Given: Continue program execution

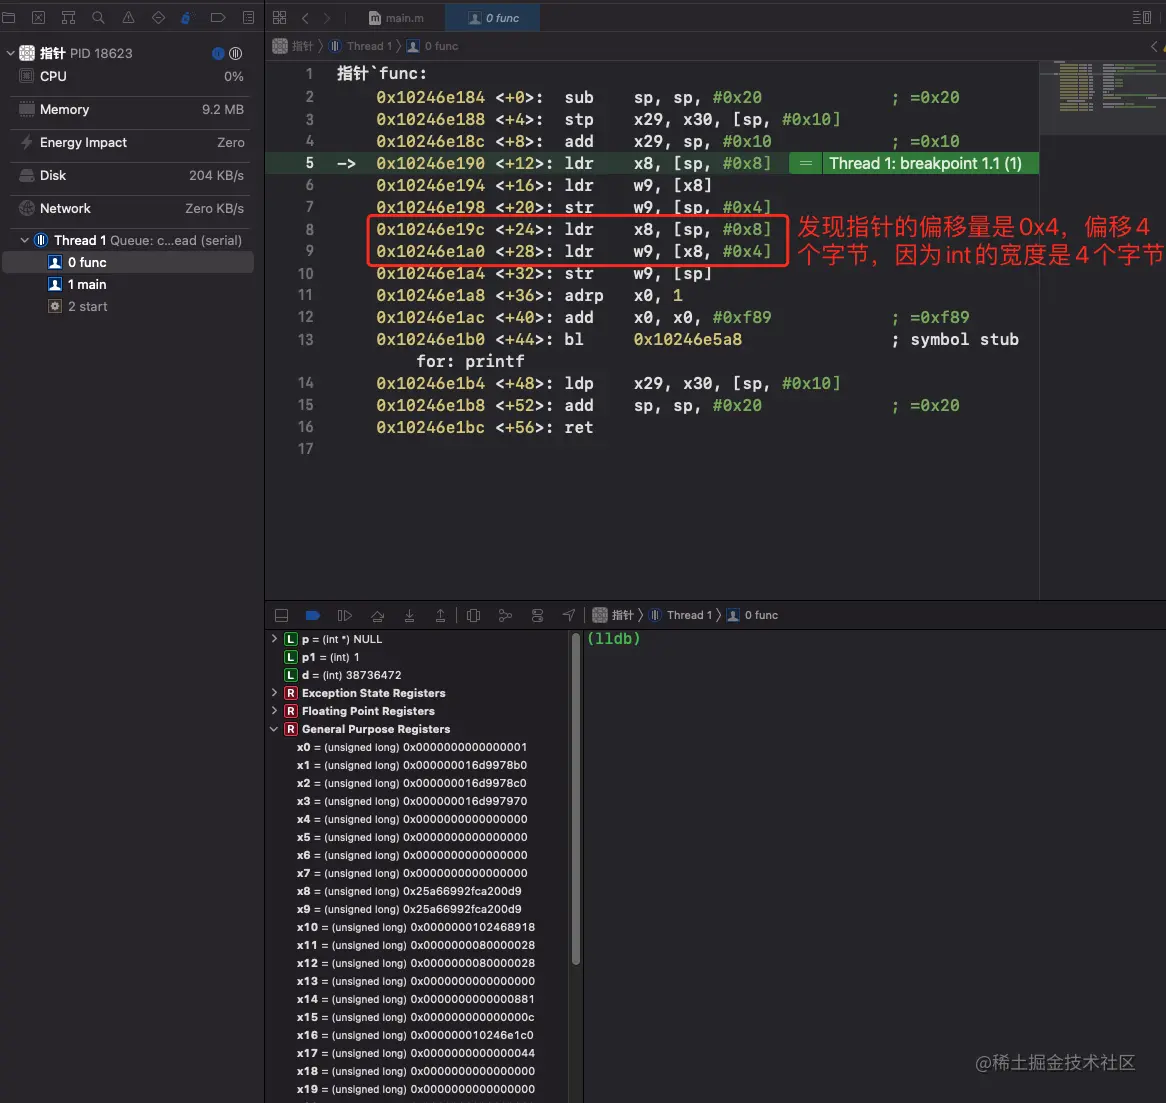Looking at the screenshot, I should 344,615.
